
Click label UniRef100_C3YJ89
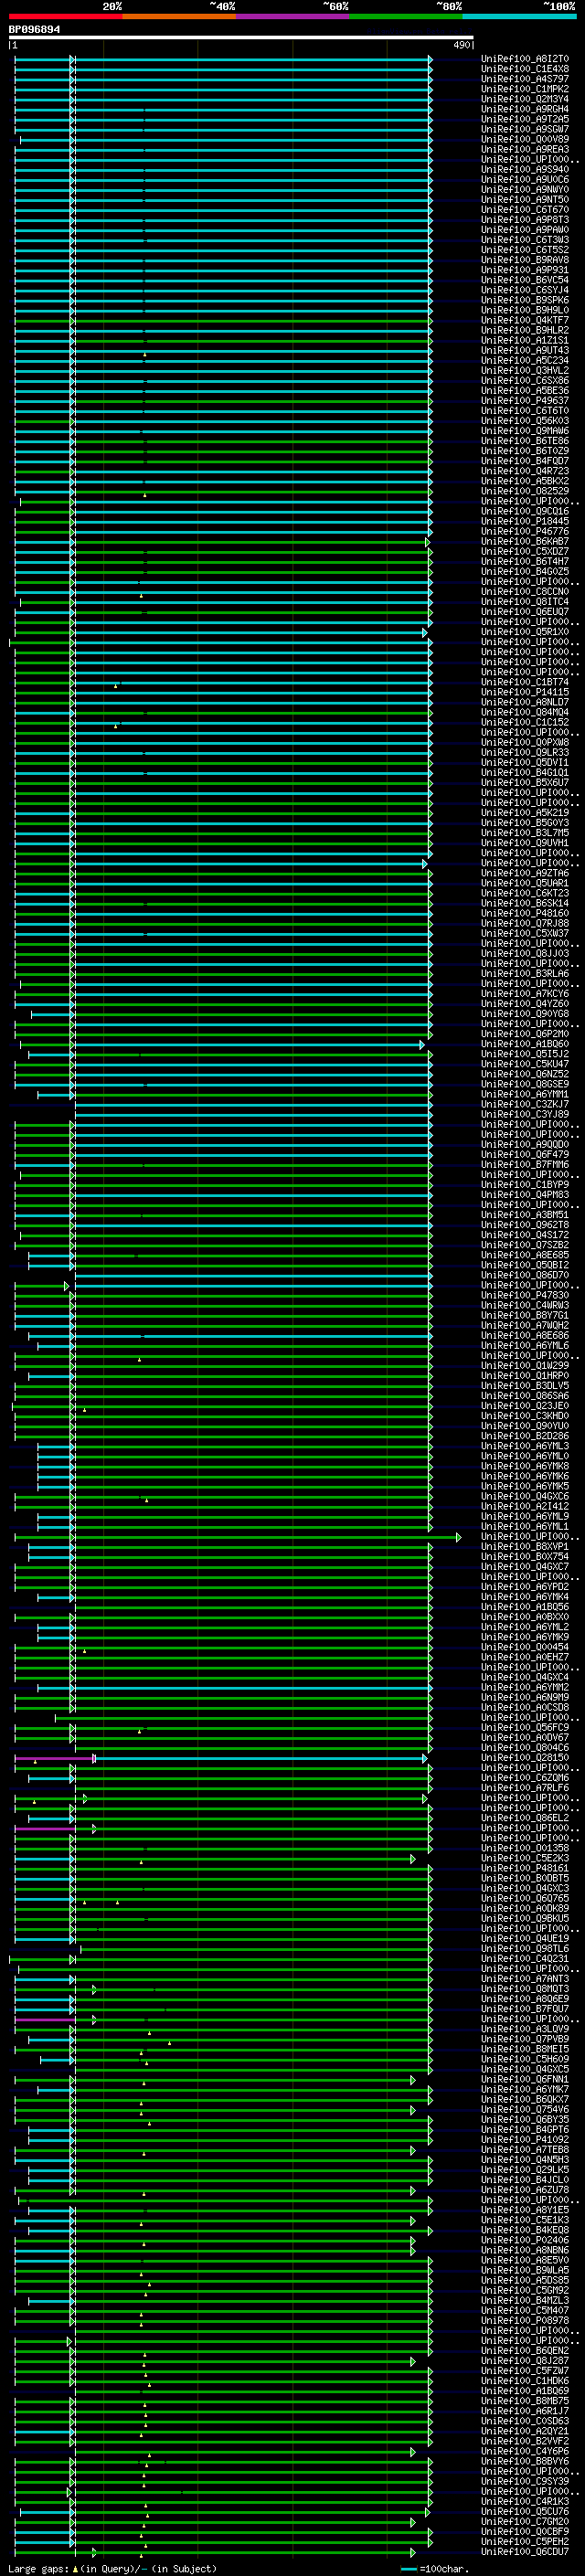pyautogui.click(x=525, y=1114)
